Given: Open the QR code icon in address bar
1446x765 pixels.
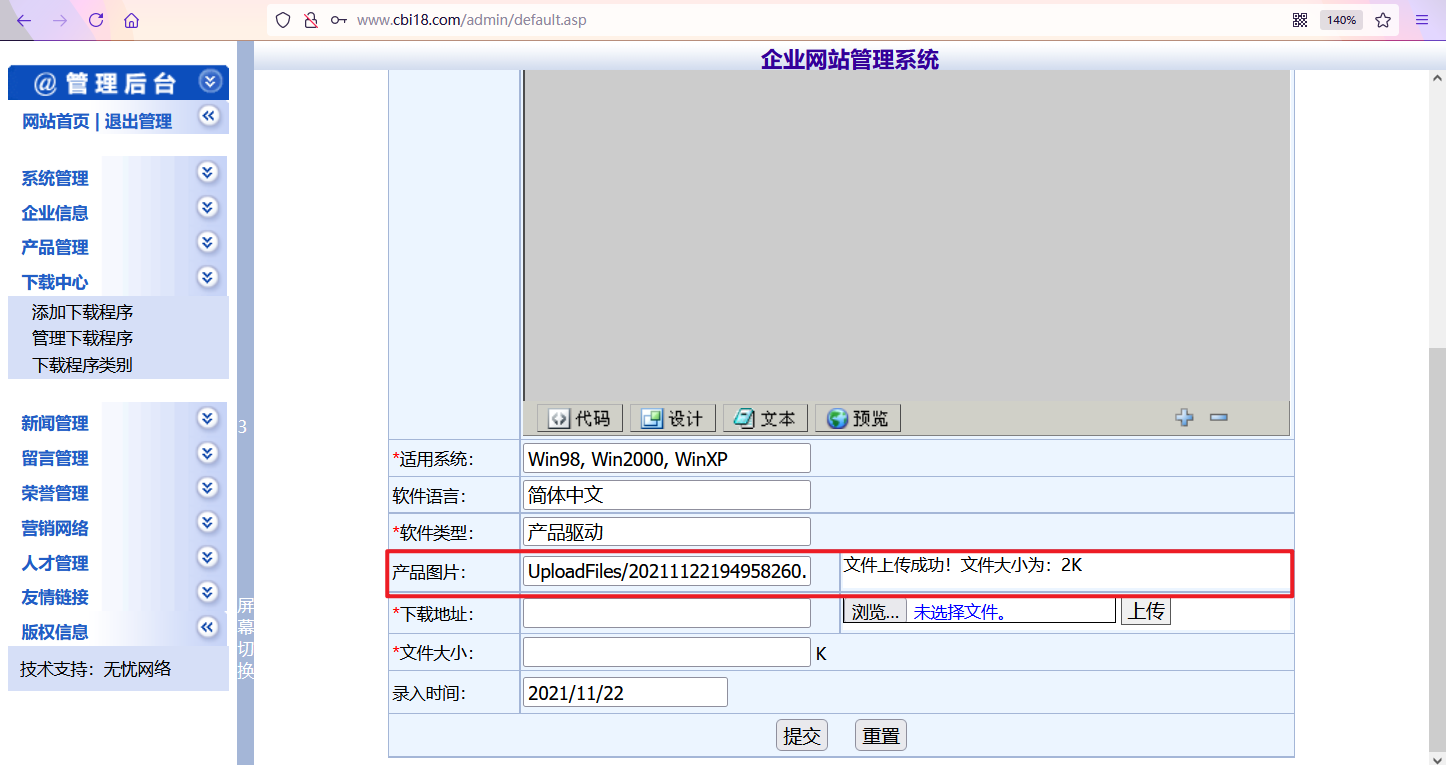Looking at the screenshot, I should coord(1300,20).
